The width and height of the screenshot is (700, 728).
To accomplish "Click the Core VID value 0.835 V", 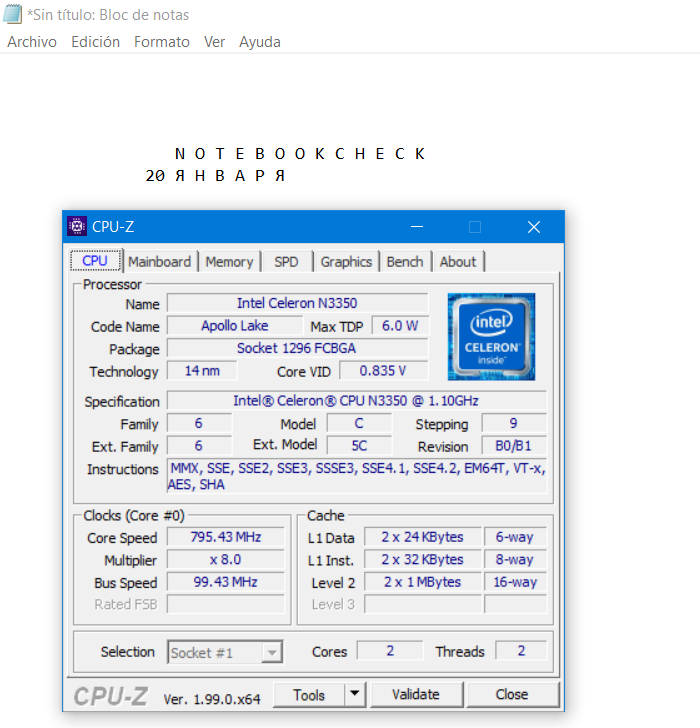I will [x=383, y=370].
